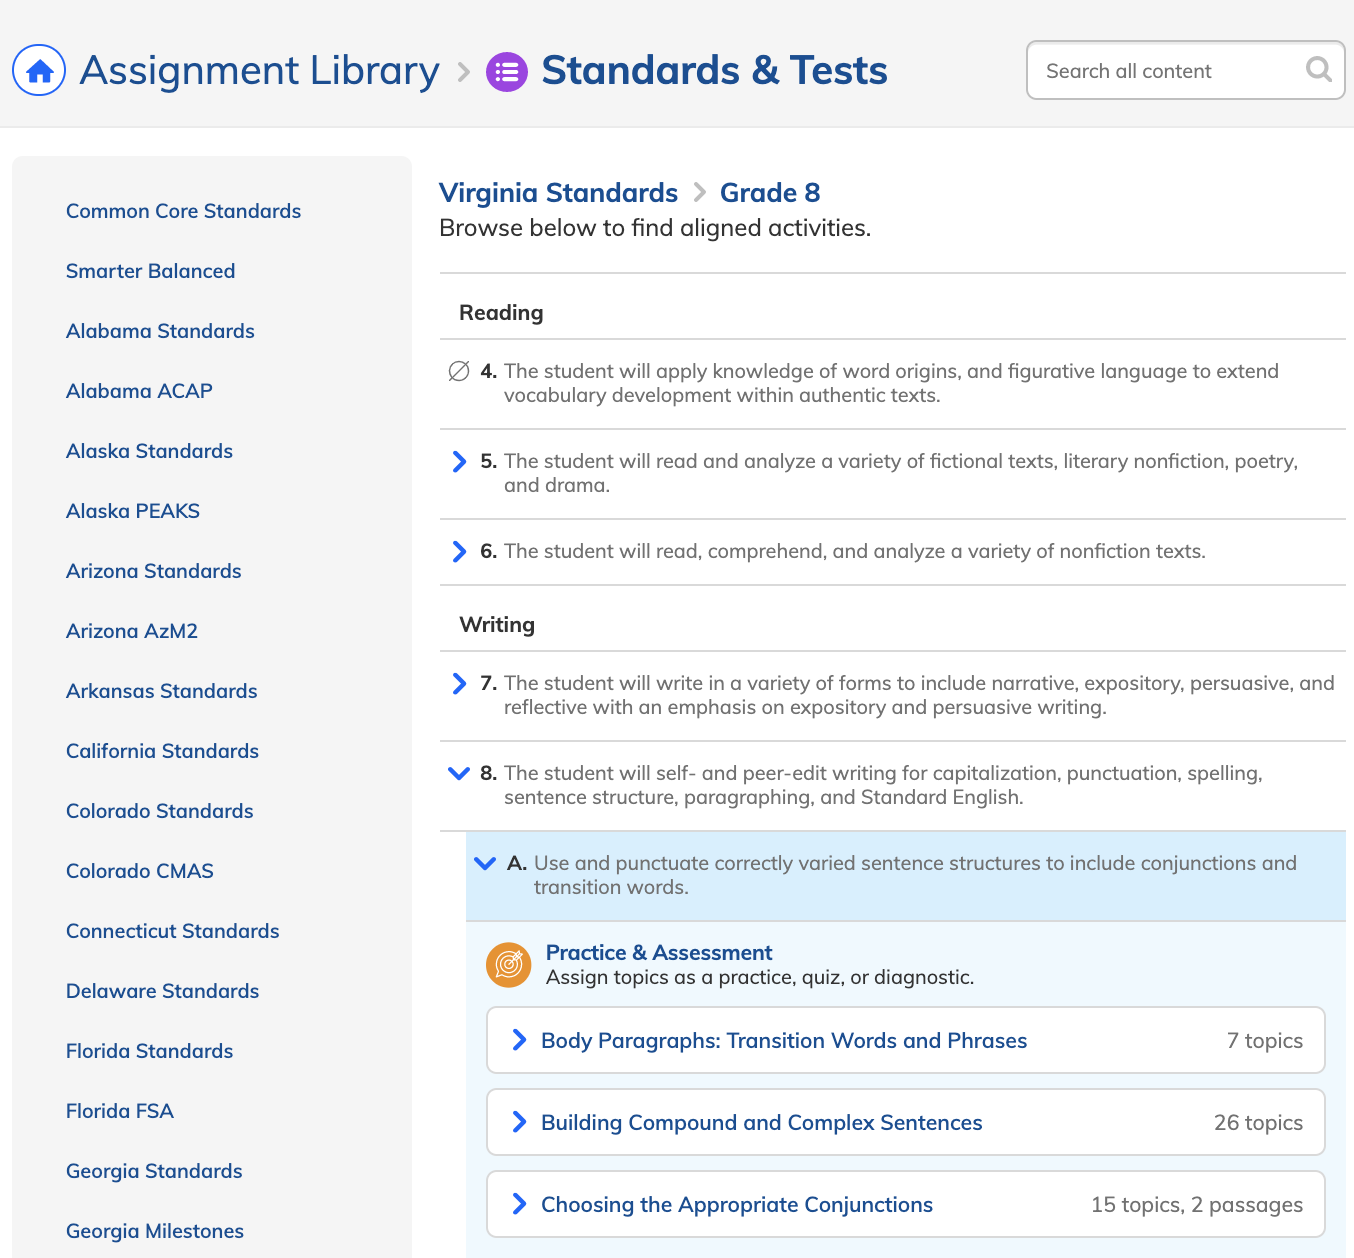Click the Writing section heading
The image size is (1354, 1258).
tap(497, 625)
